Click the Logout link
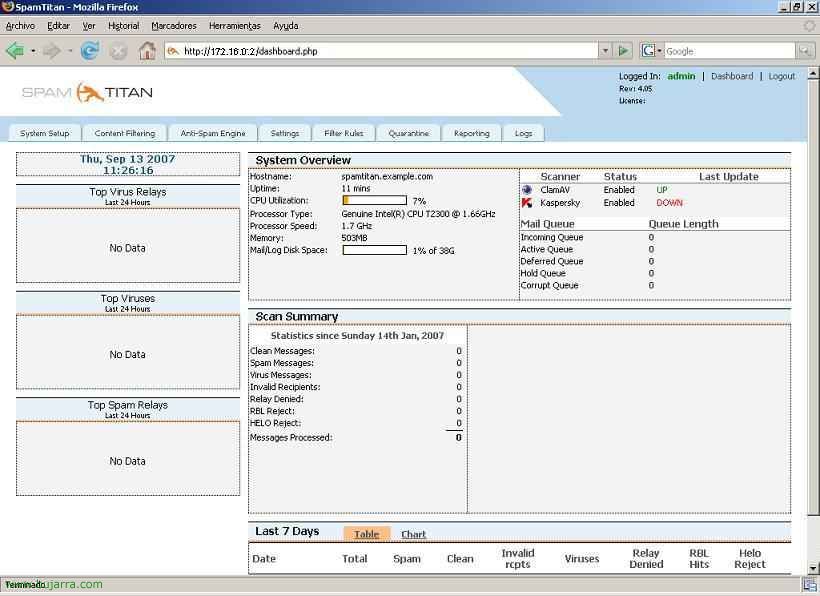The height and width of the screenshot is (596, 820). click(x=782, y=76)
